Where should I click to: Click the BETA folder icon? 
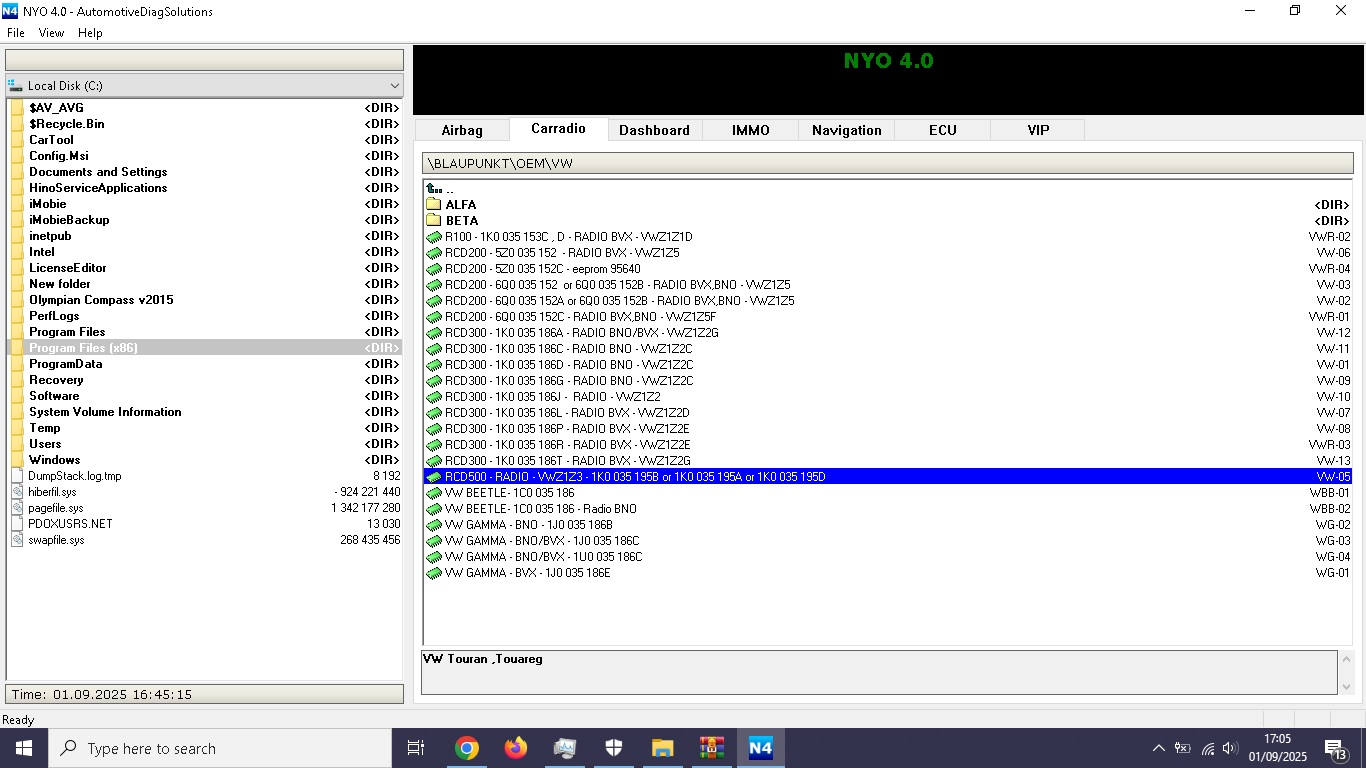pyautogui.click(x=433, y=221)
